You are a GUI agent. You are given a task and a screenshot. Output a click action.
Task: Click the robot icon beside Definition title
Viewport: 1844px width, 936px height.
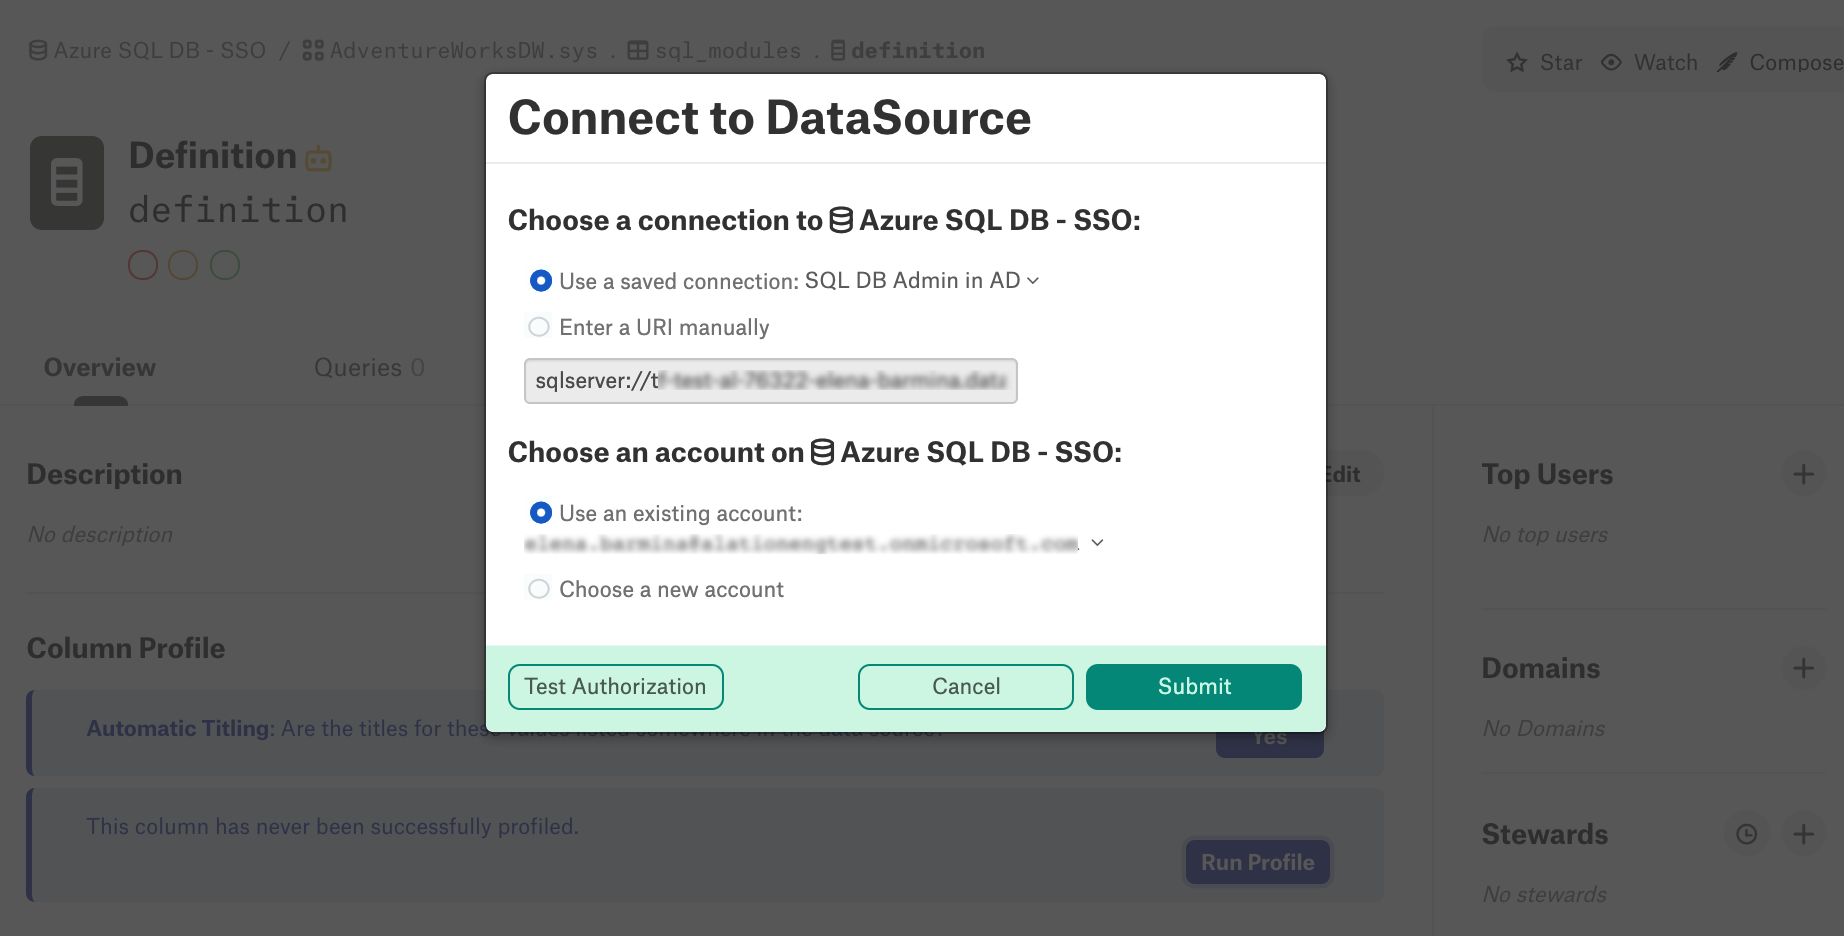click(318, 159)
